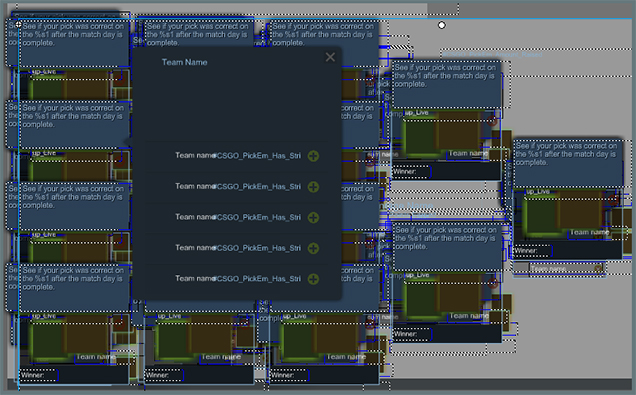Close the Team Name popup
Image resolution: width=636 pixels, height=395 pixels.
coord(330,57)
